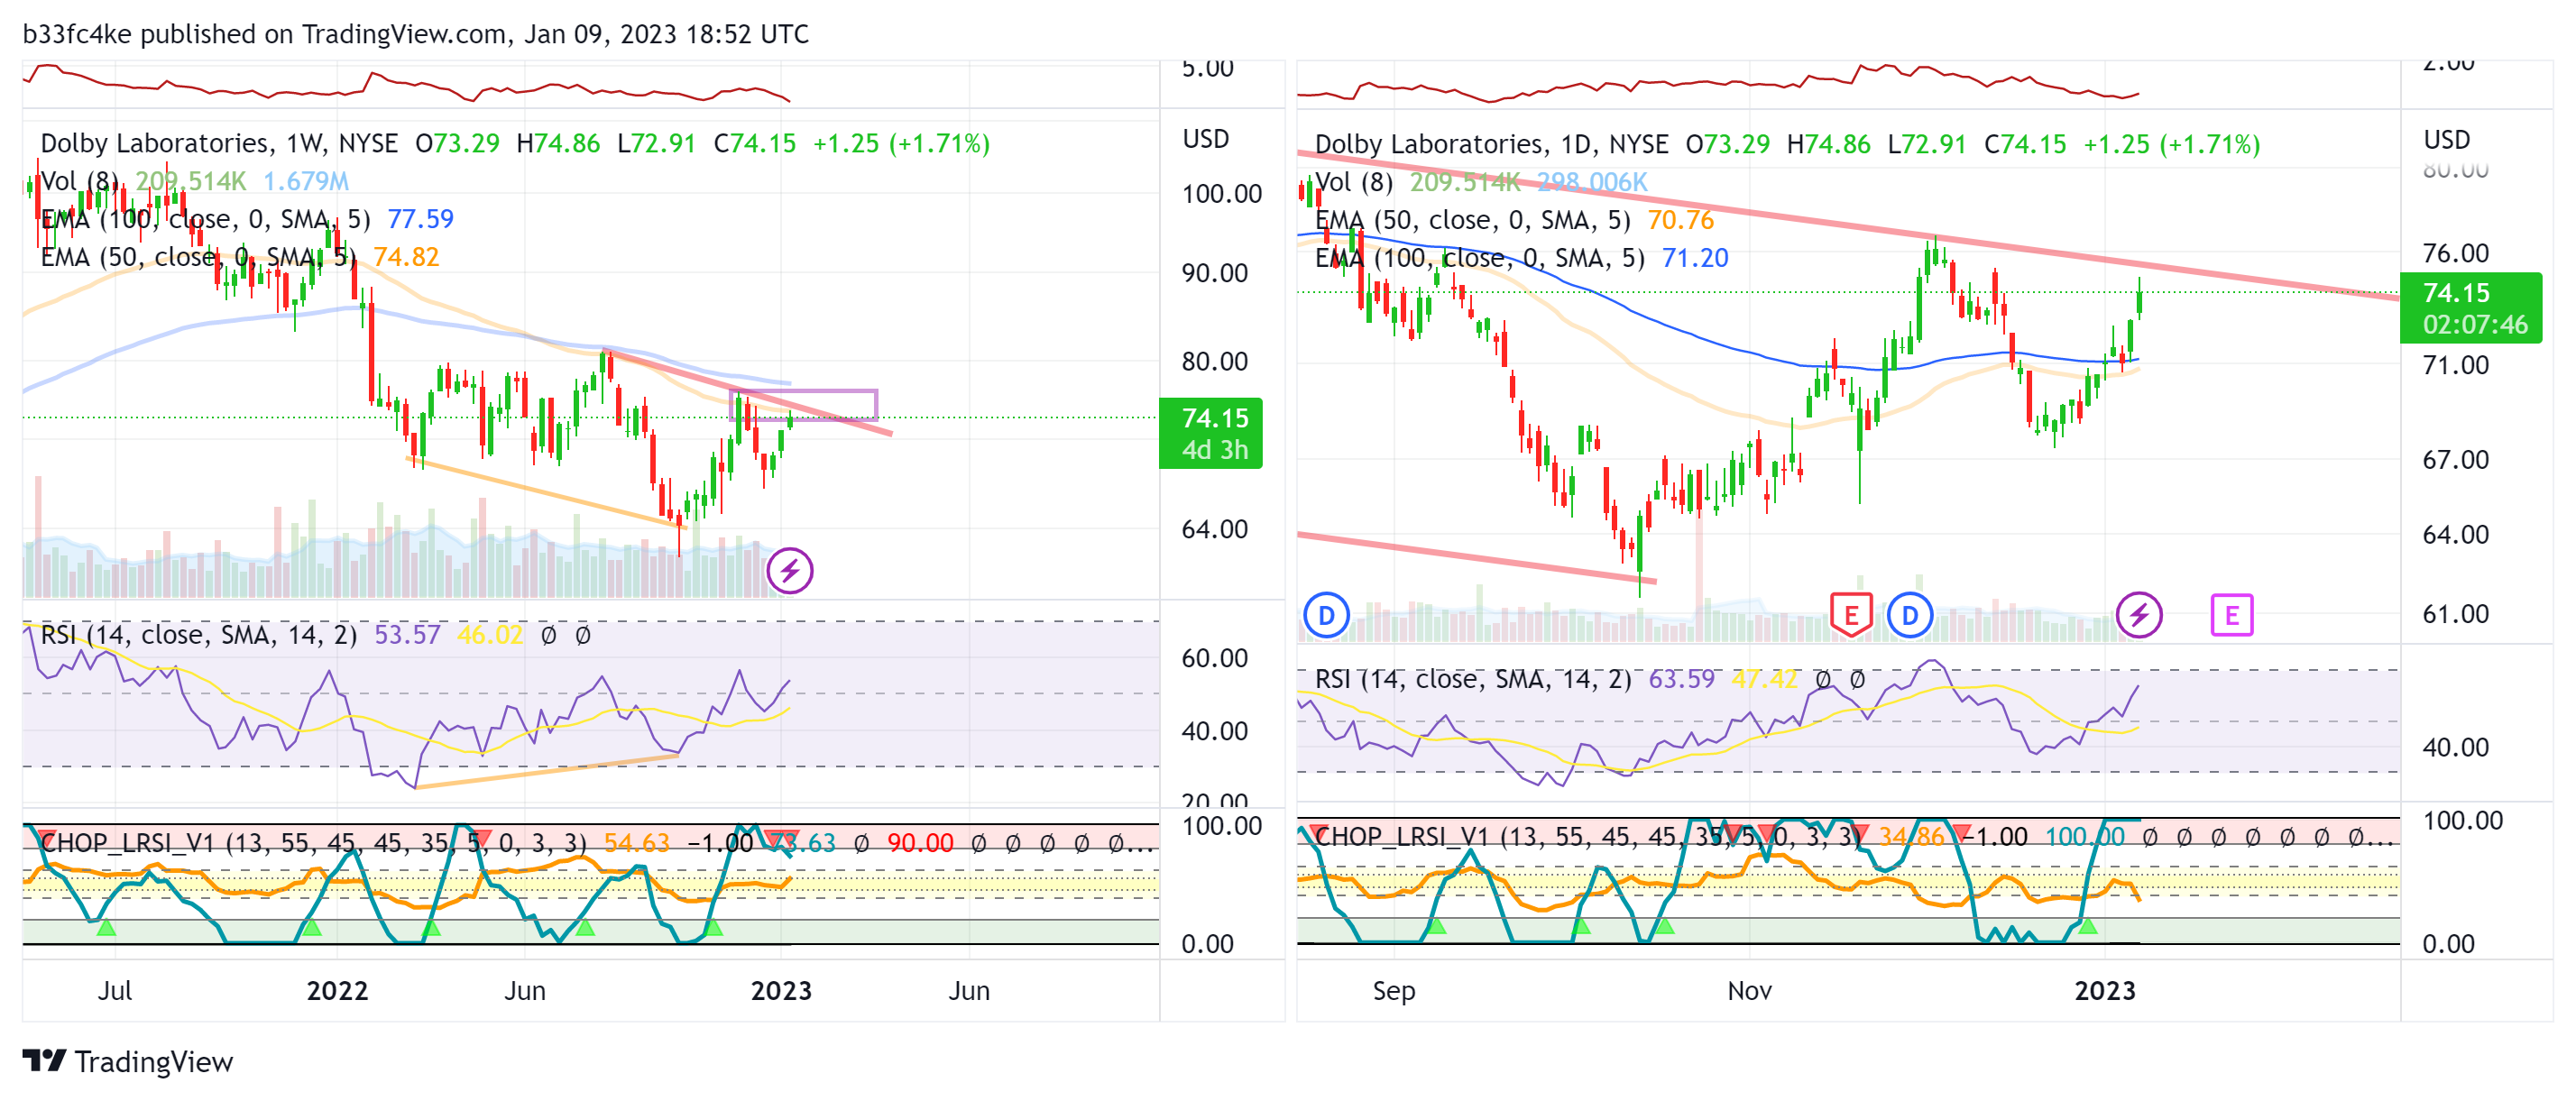The width and height of the screenshot is (2576, 1101).
Task: Click the purple rectangle drawing on weekly chart
Action: 804,404
